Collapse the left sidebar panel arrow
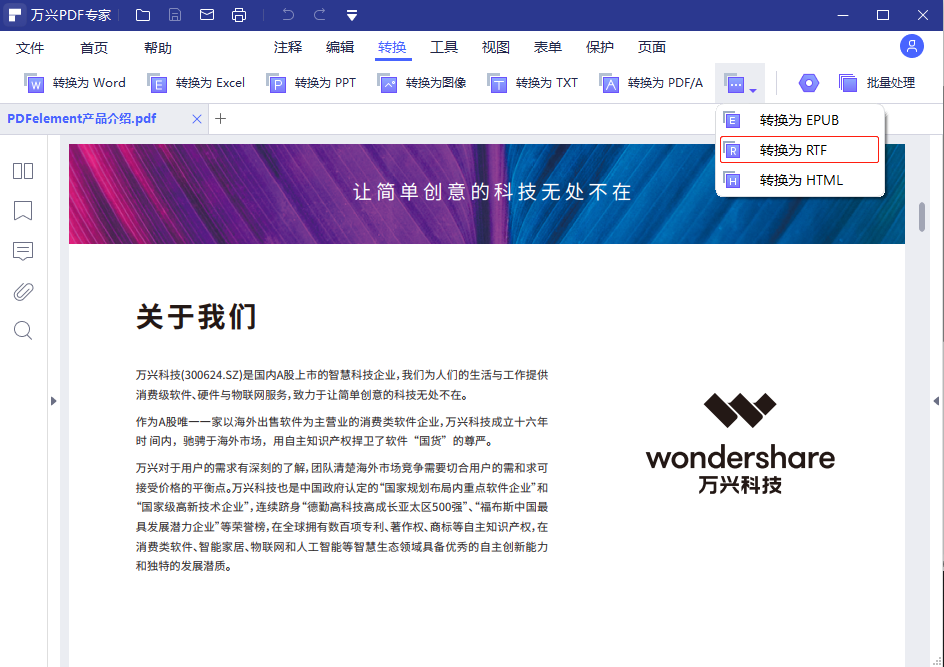The width and height of the screenshot is (944, 667). tap(53, 400)
